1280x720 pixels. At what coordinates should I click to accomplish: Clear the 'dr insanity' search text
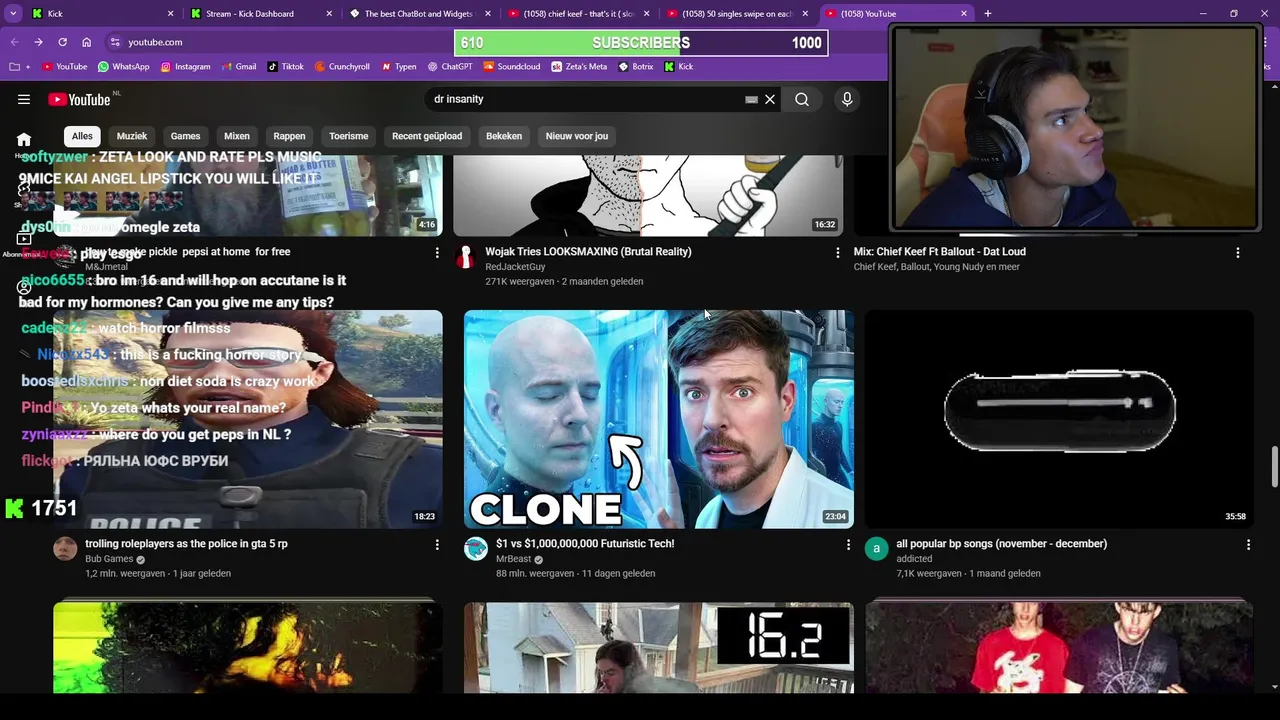click(x=770, y=99)
